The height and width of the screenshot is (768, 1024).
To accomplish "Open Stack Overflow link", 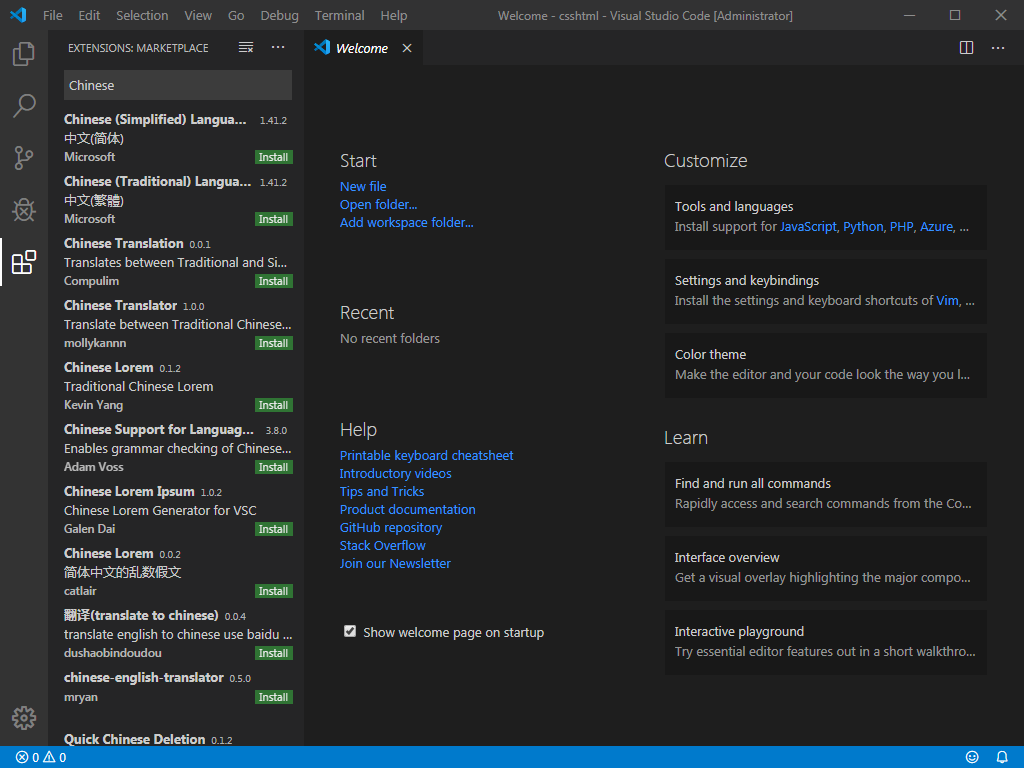I will [x=383, y=545].
